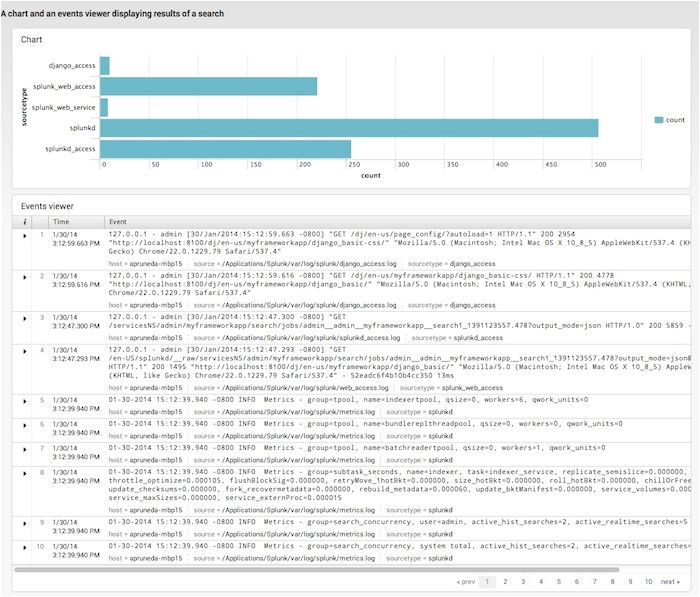700x597 pixels.
Task: Click the splunkd_access bar in chart
Action: (225, 149)
